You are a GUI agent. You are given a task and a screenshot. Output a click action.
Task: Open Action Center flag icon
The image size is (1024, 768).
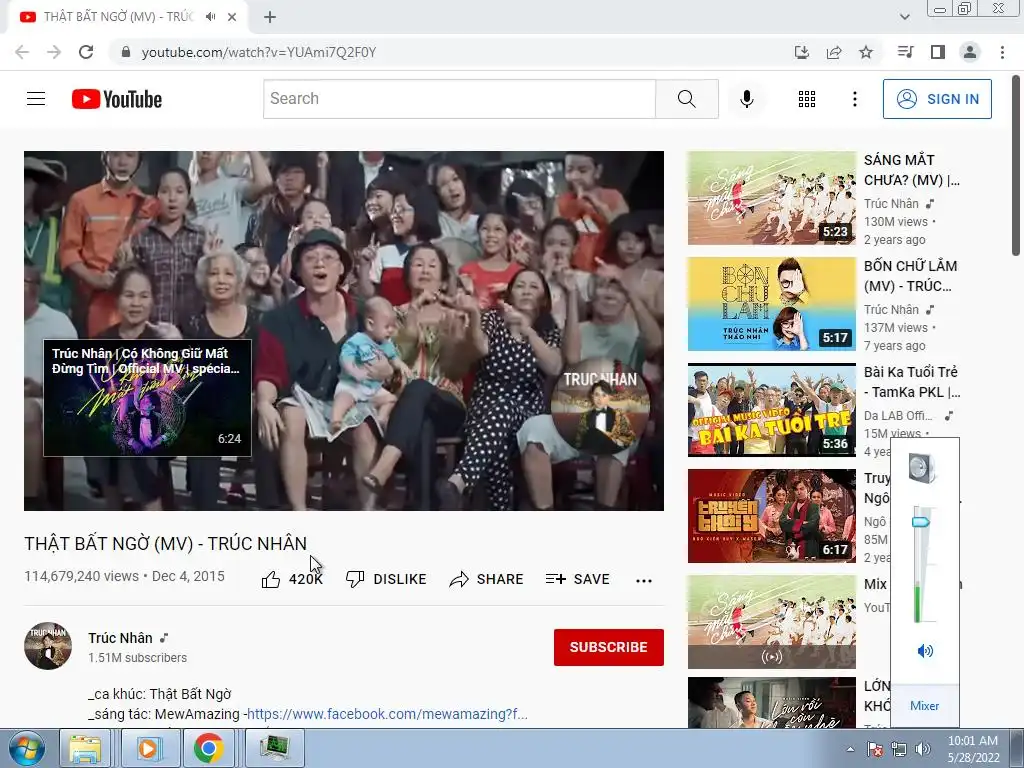point(874,749)
